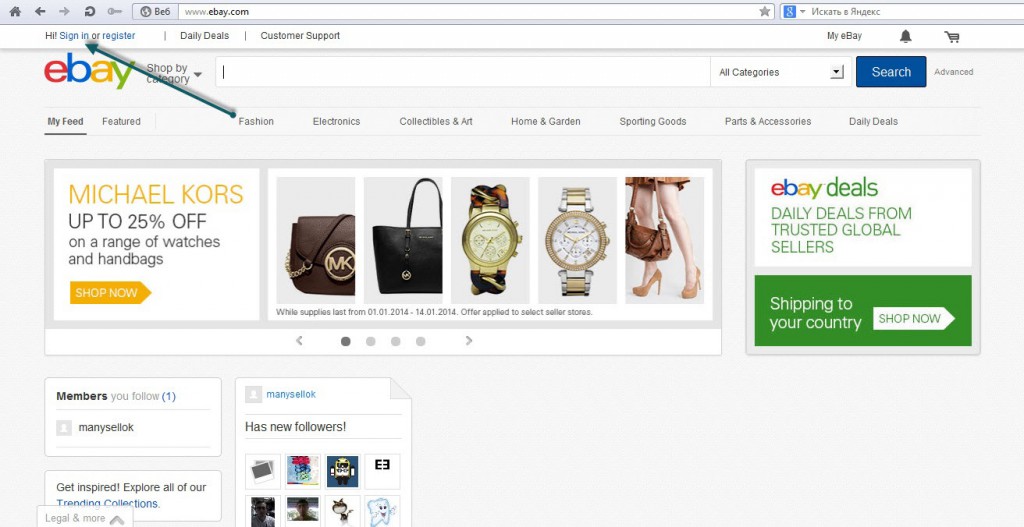1024x527 pixels.
Task: Open eBay notifications bell icon
Action: point(906,36)
